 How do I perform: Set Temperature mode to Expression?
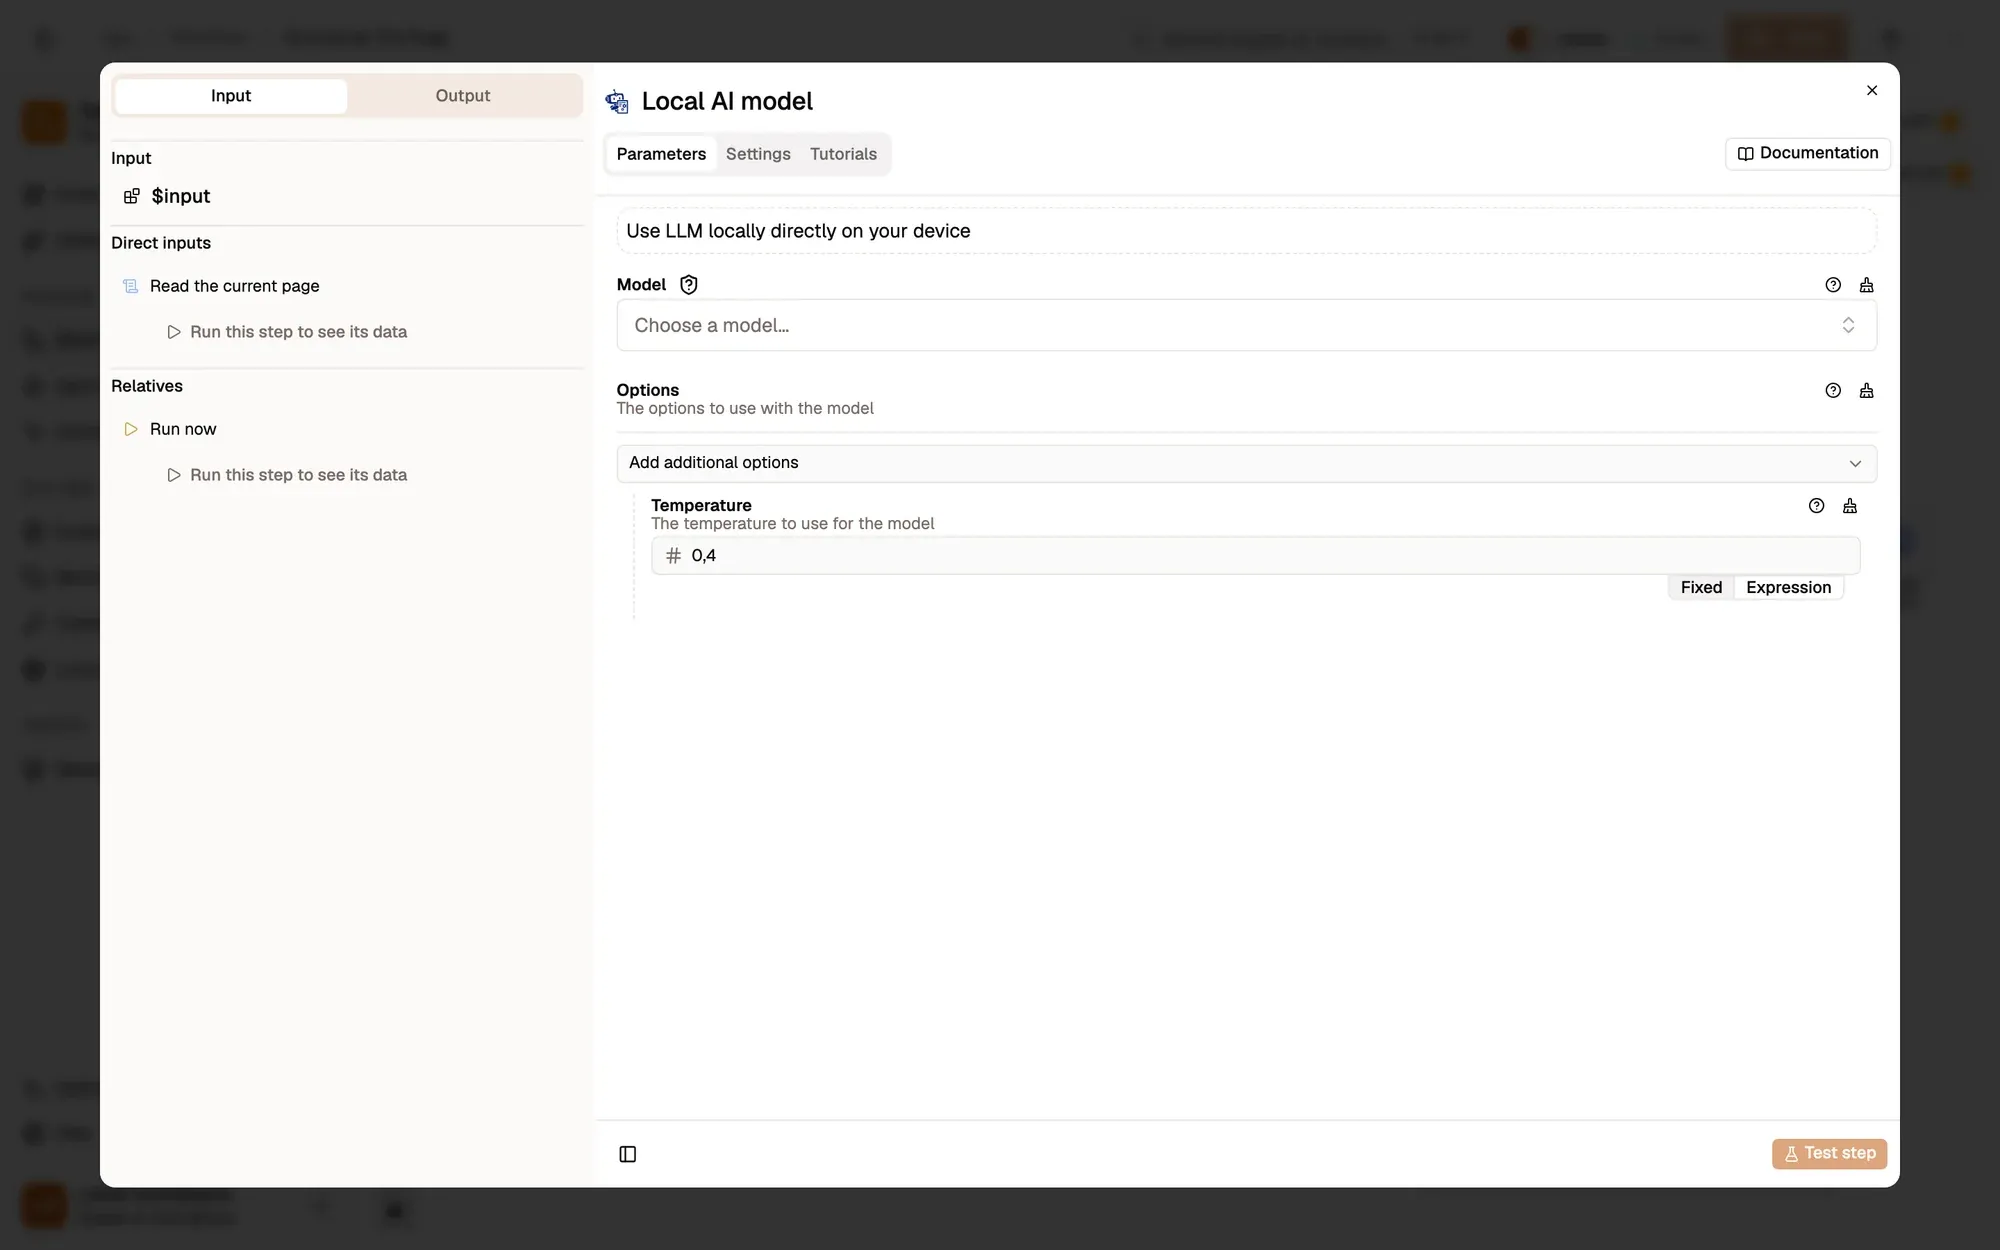coord(1788,588)
